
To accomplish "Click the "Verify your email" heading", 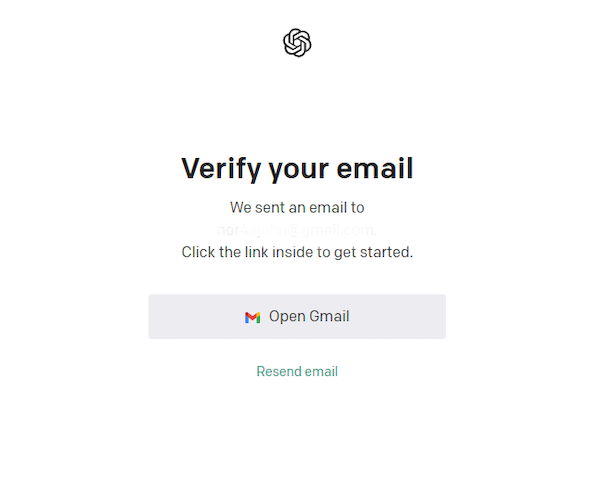I will coord(297,169).
